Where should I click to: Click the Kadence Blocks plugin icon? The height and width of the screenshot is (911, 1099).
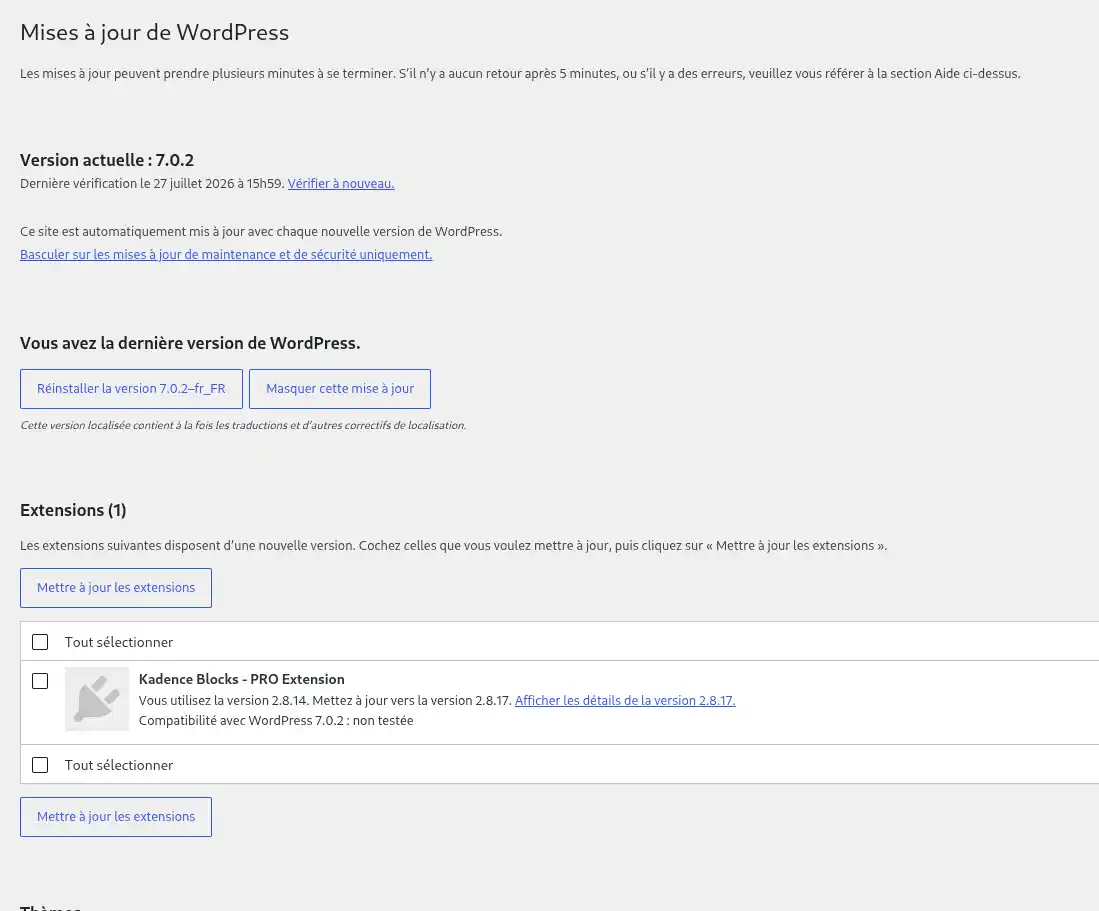tap(97, 699)
